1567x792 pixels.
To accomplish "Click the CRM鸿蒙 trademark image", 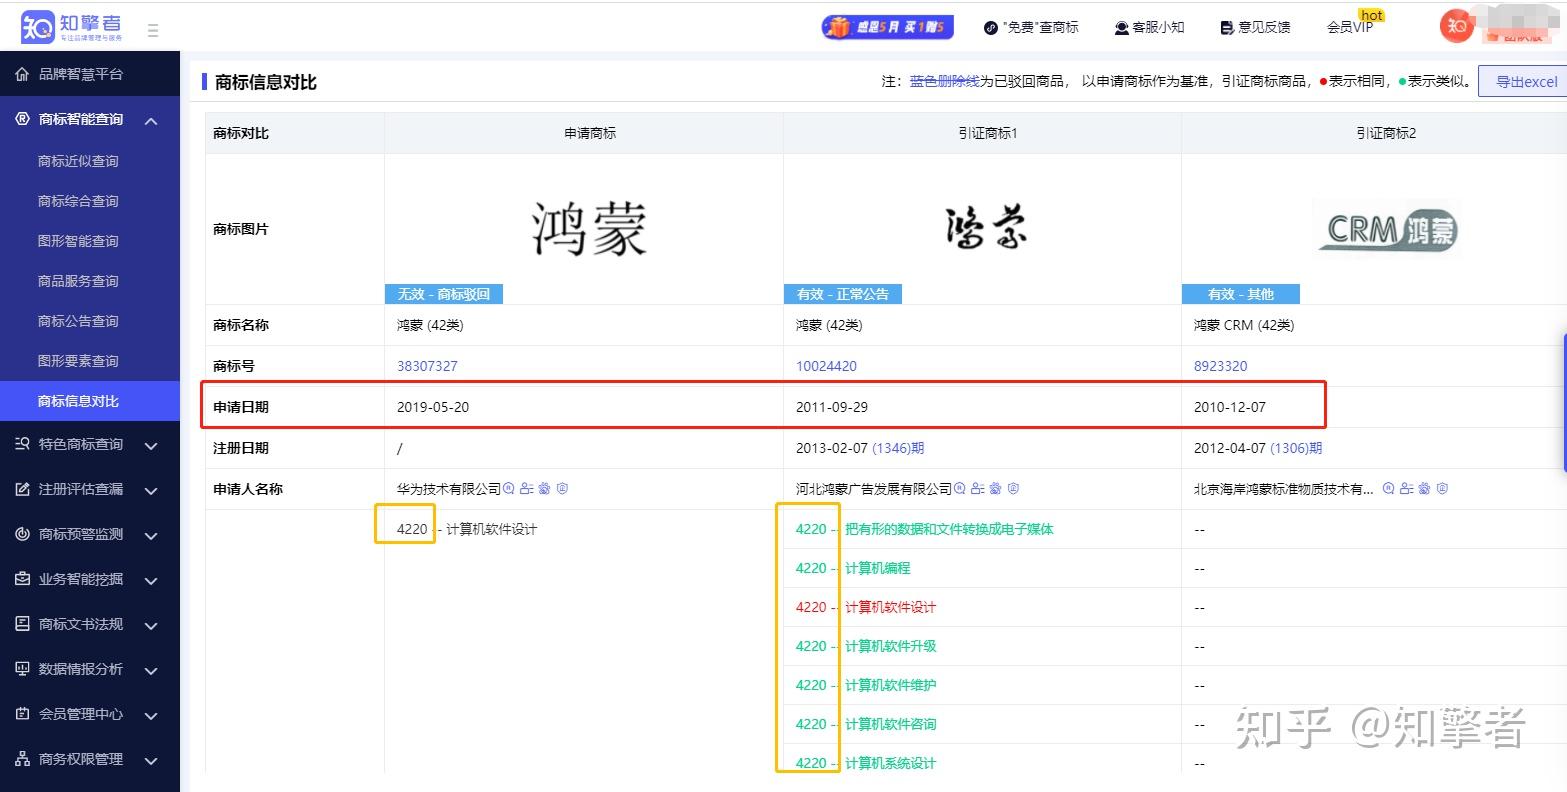I will pos(1386,230).
